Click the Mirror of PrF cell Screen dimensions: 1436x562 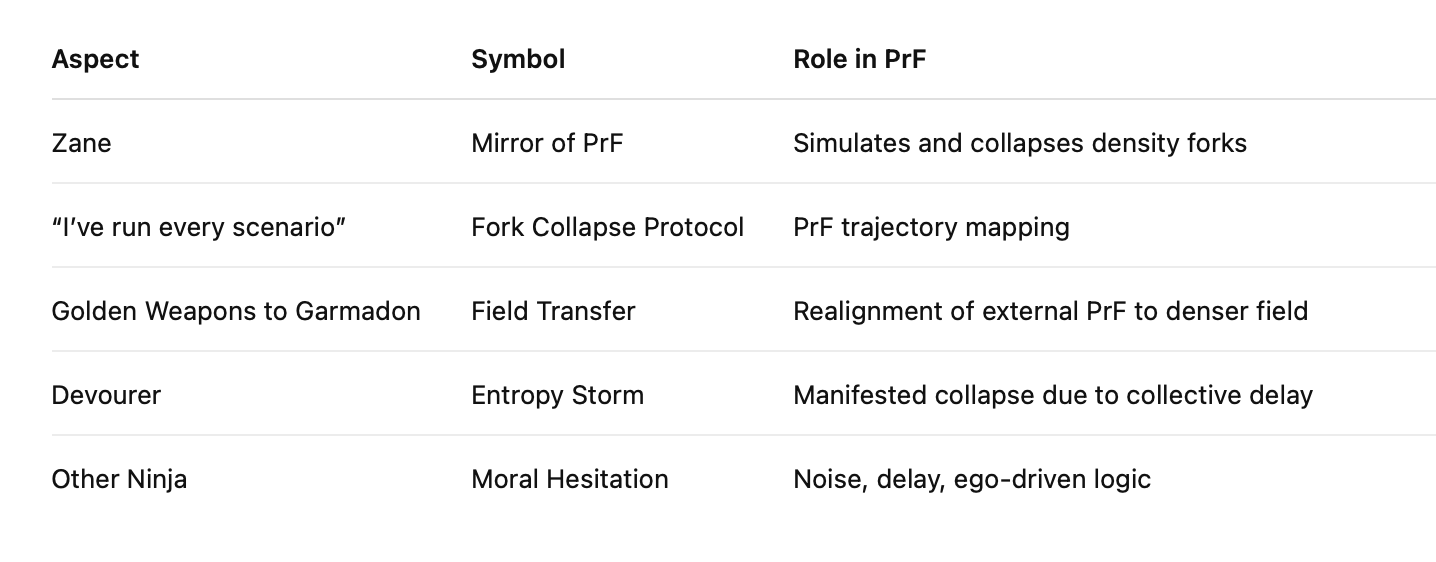[546, 143]
